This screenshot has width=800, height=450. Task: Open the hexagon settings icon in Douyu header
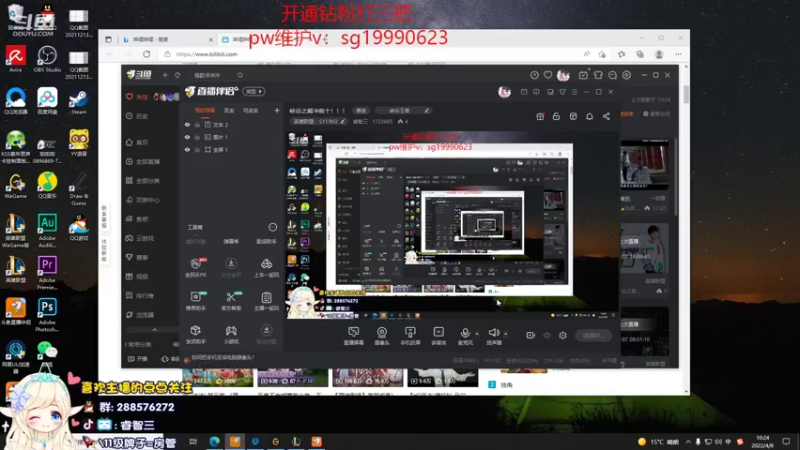click(x=627, y=75)
